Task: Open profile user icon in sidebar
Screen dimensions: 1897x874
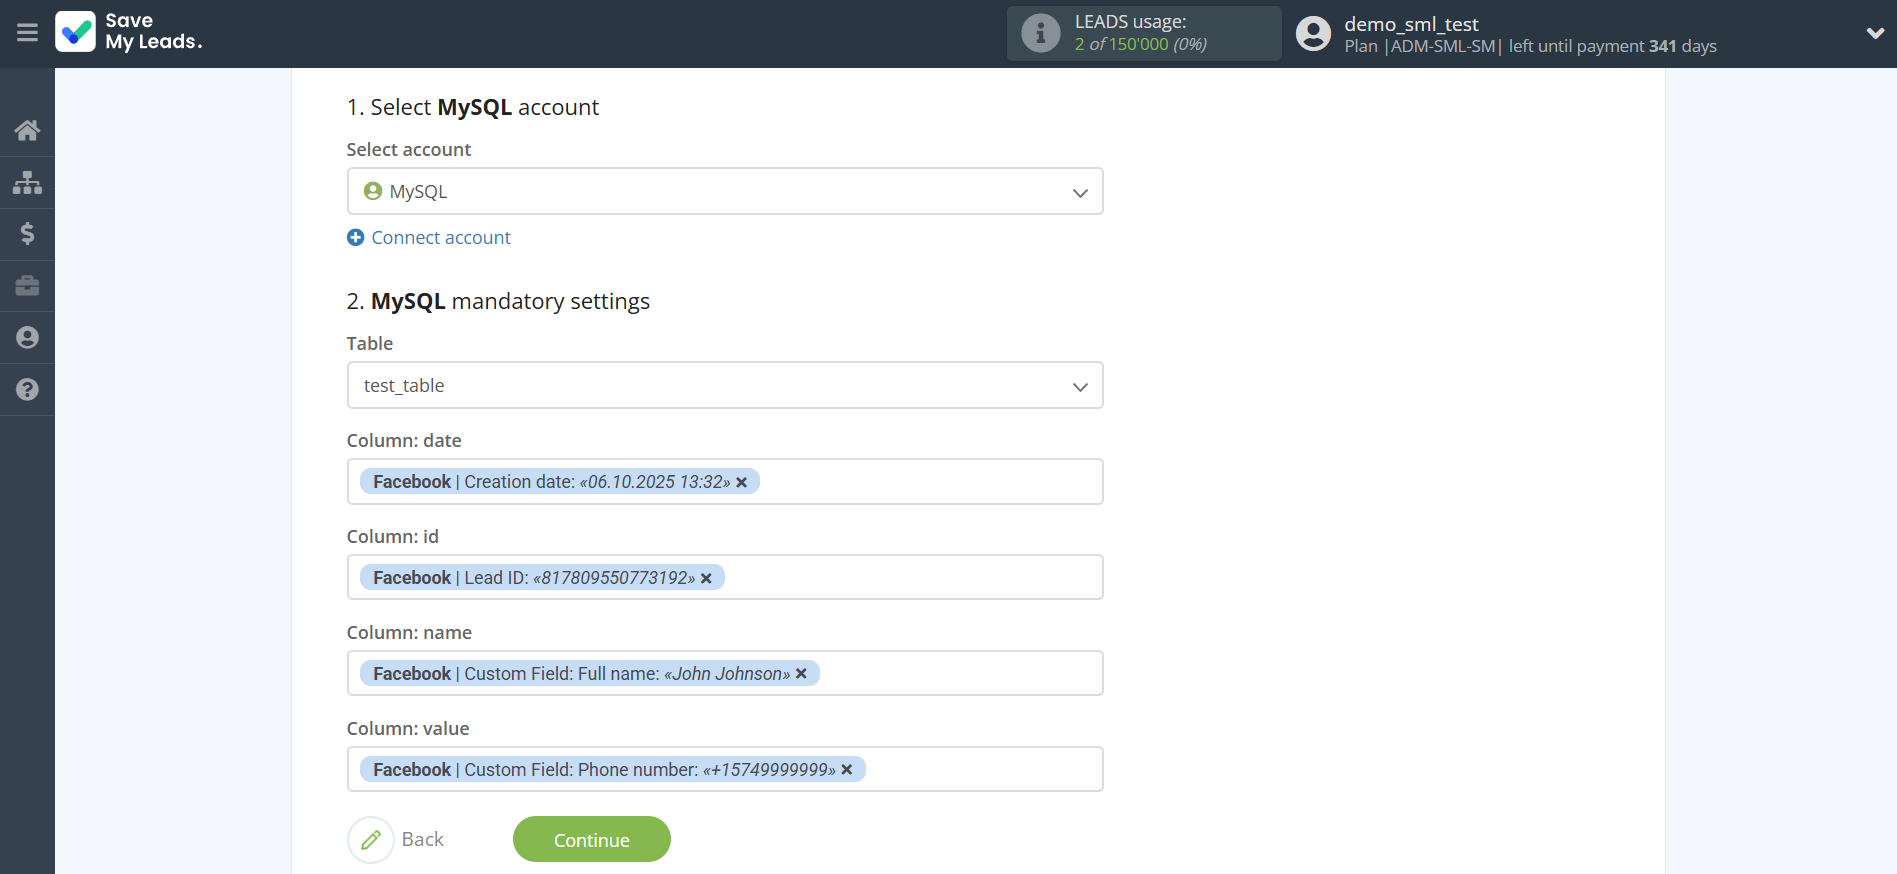Action: [27, 338]
